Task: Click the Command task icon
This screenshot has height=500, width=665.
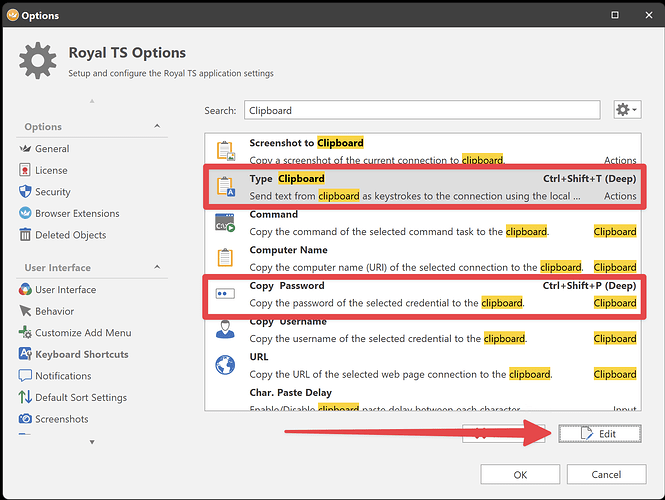Action: click(226, 223)
